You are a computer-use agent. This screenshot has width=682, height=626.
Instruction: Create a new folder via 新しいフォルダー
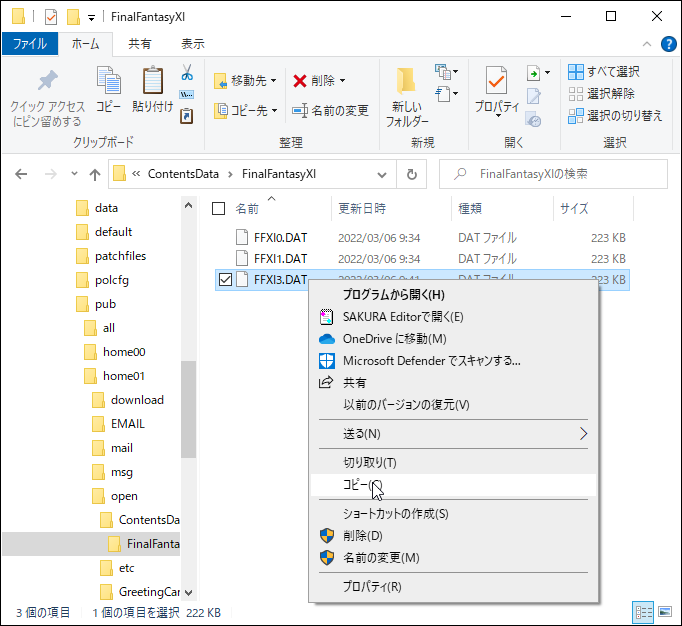[x=407, y=97]
